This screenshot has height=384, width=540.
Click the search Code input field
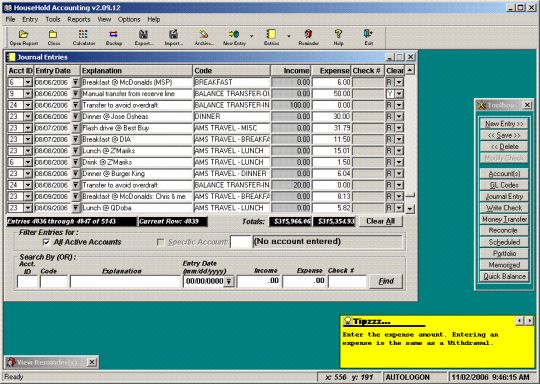[x=54, y=281]
